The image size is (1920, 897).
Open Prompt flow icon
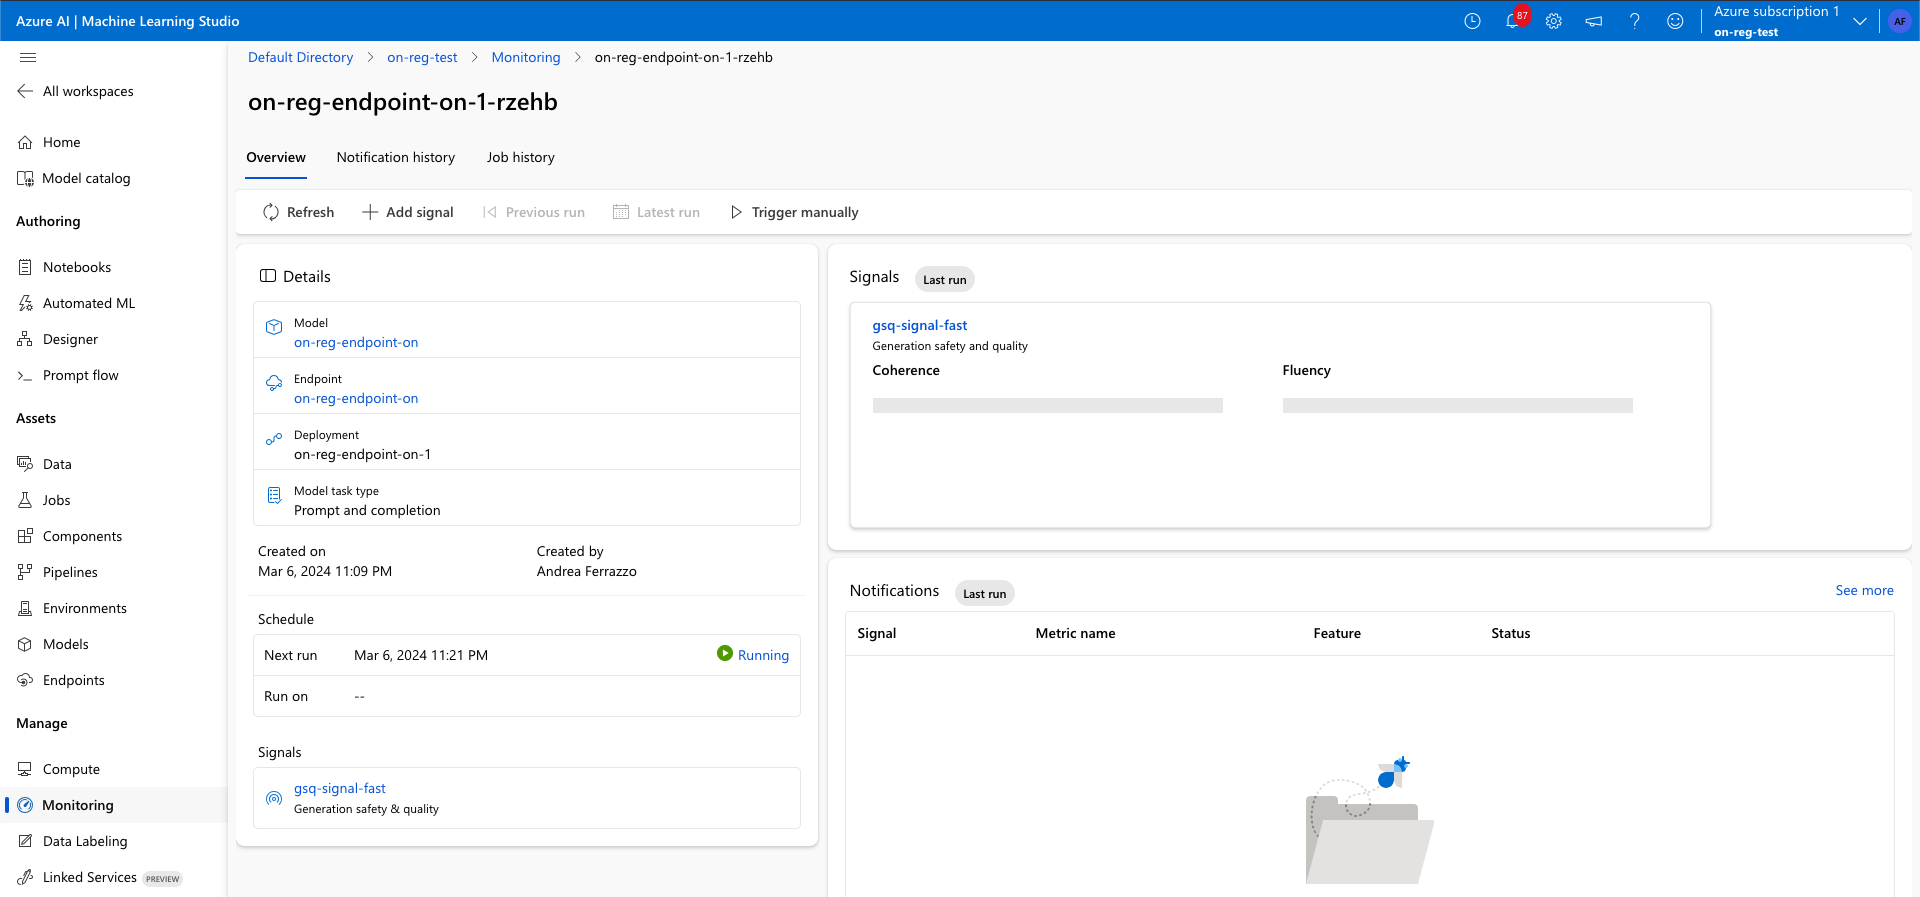point(25,375)
